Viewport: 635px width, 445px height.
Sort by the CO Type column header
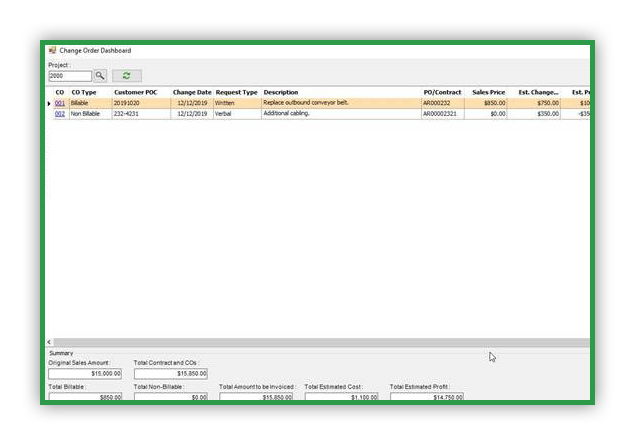[84, 92]
